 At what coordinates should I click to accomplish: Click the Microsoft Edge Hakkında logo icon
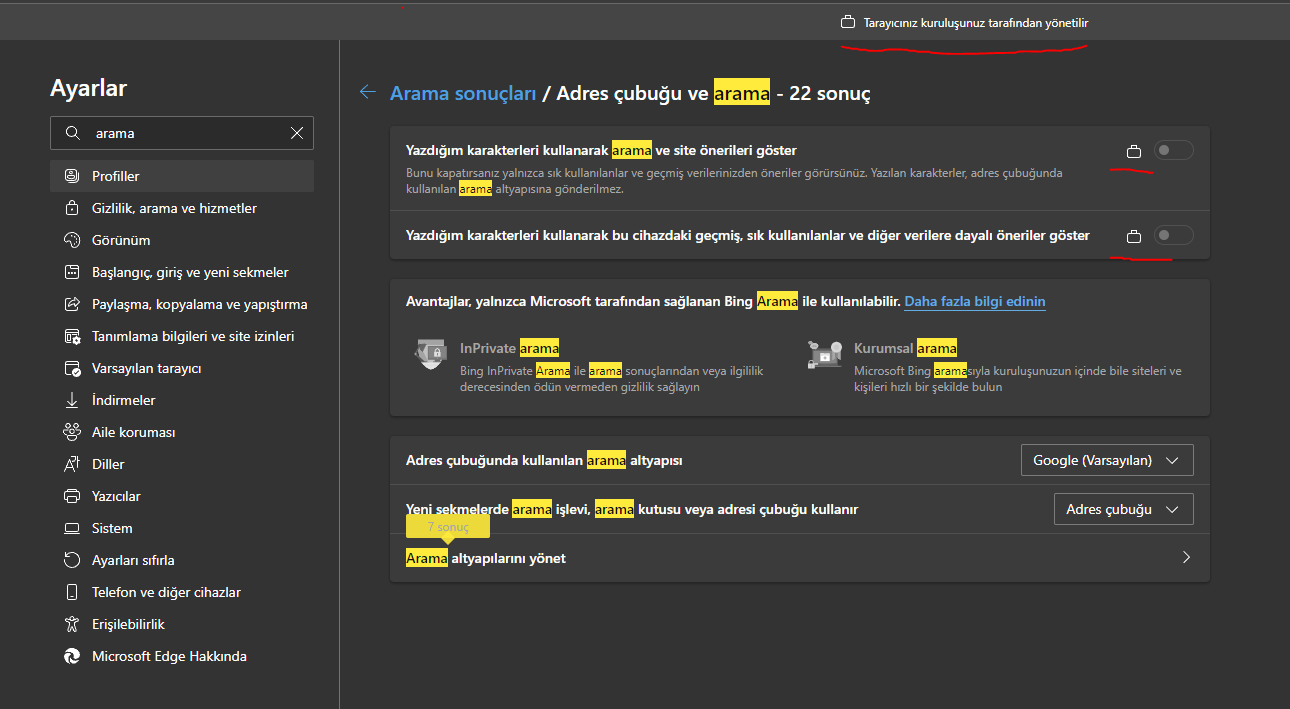click(x=72, y=656)
